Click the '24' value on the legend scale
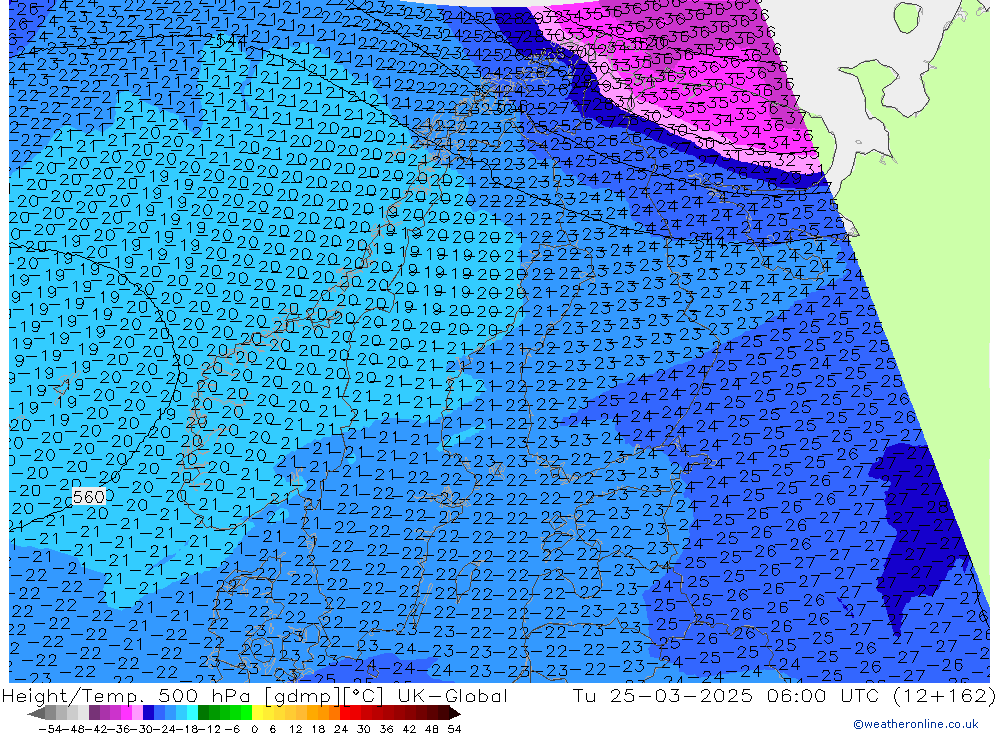The width and height of the screenshot is (1000, 733). point(341,729)
